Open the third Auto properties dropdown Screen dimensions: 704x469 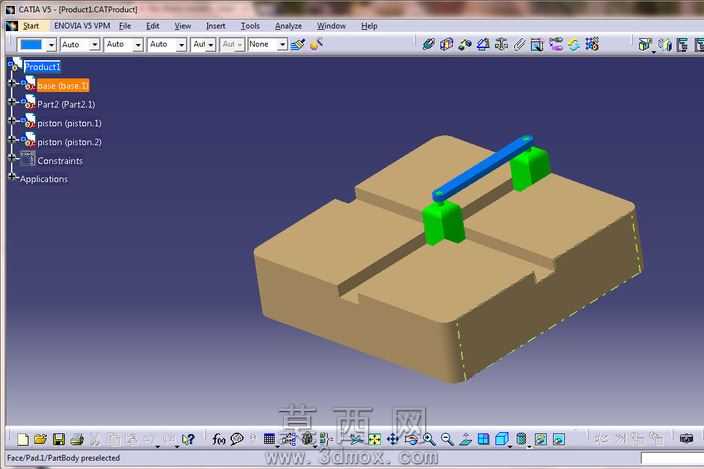181,45
